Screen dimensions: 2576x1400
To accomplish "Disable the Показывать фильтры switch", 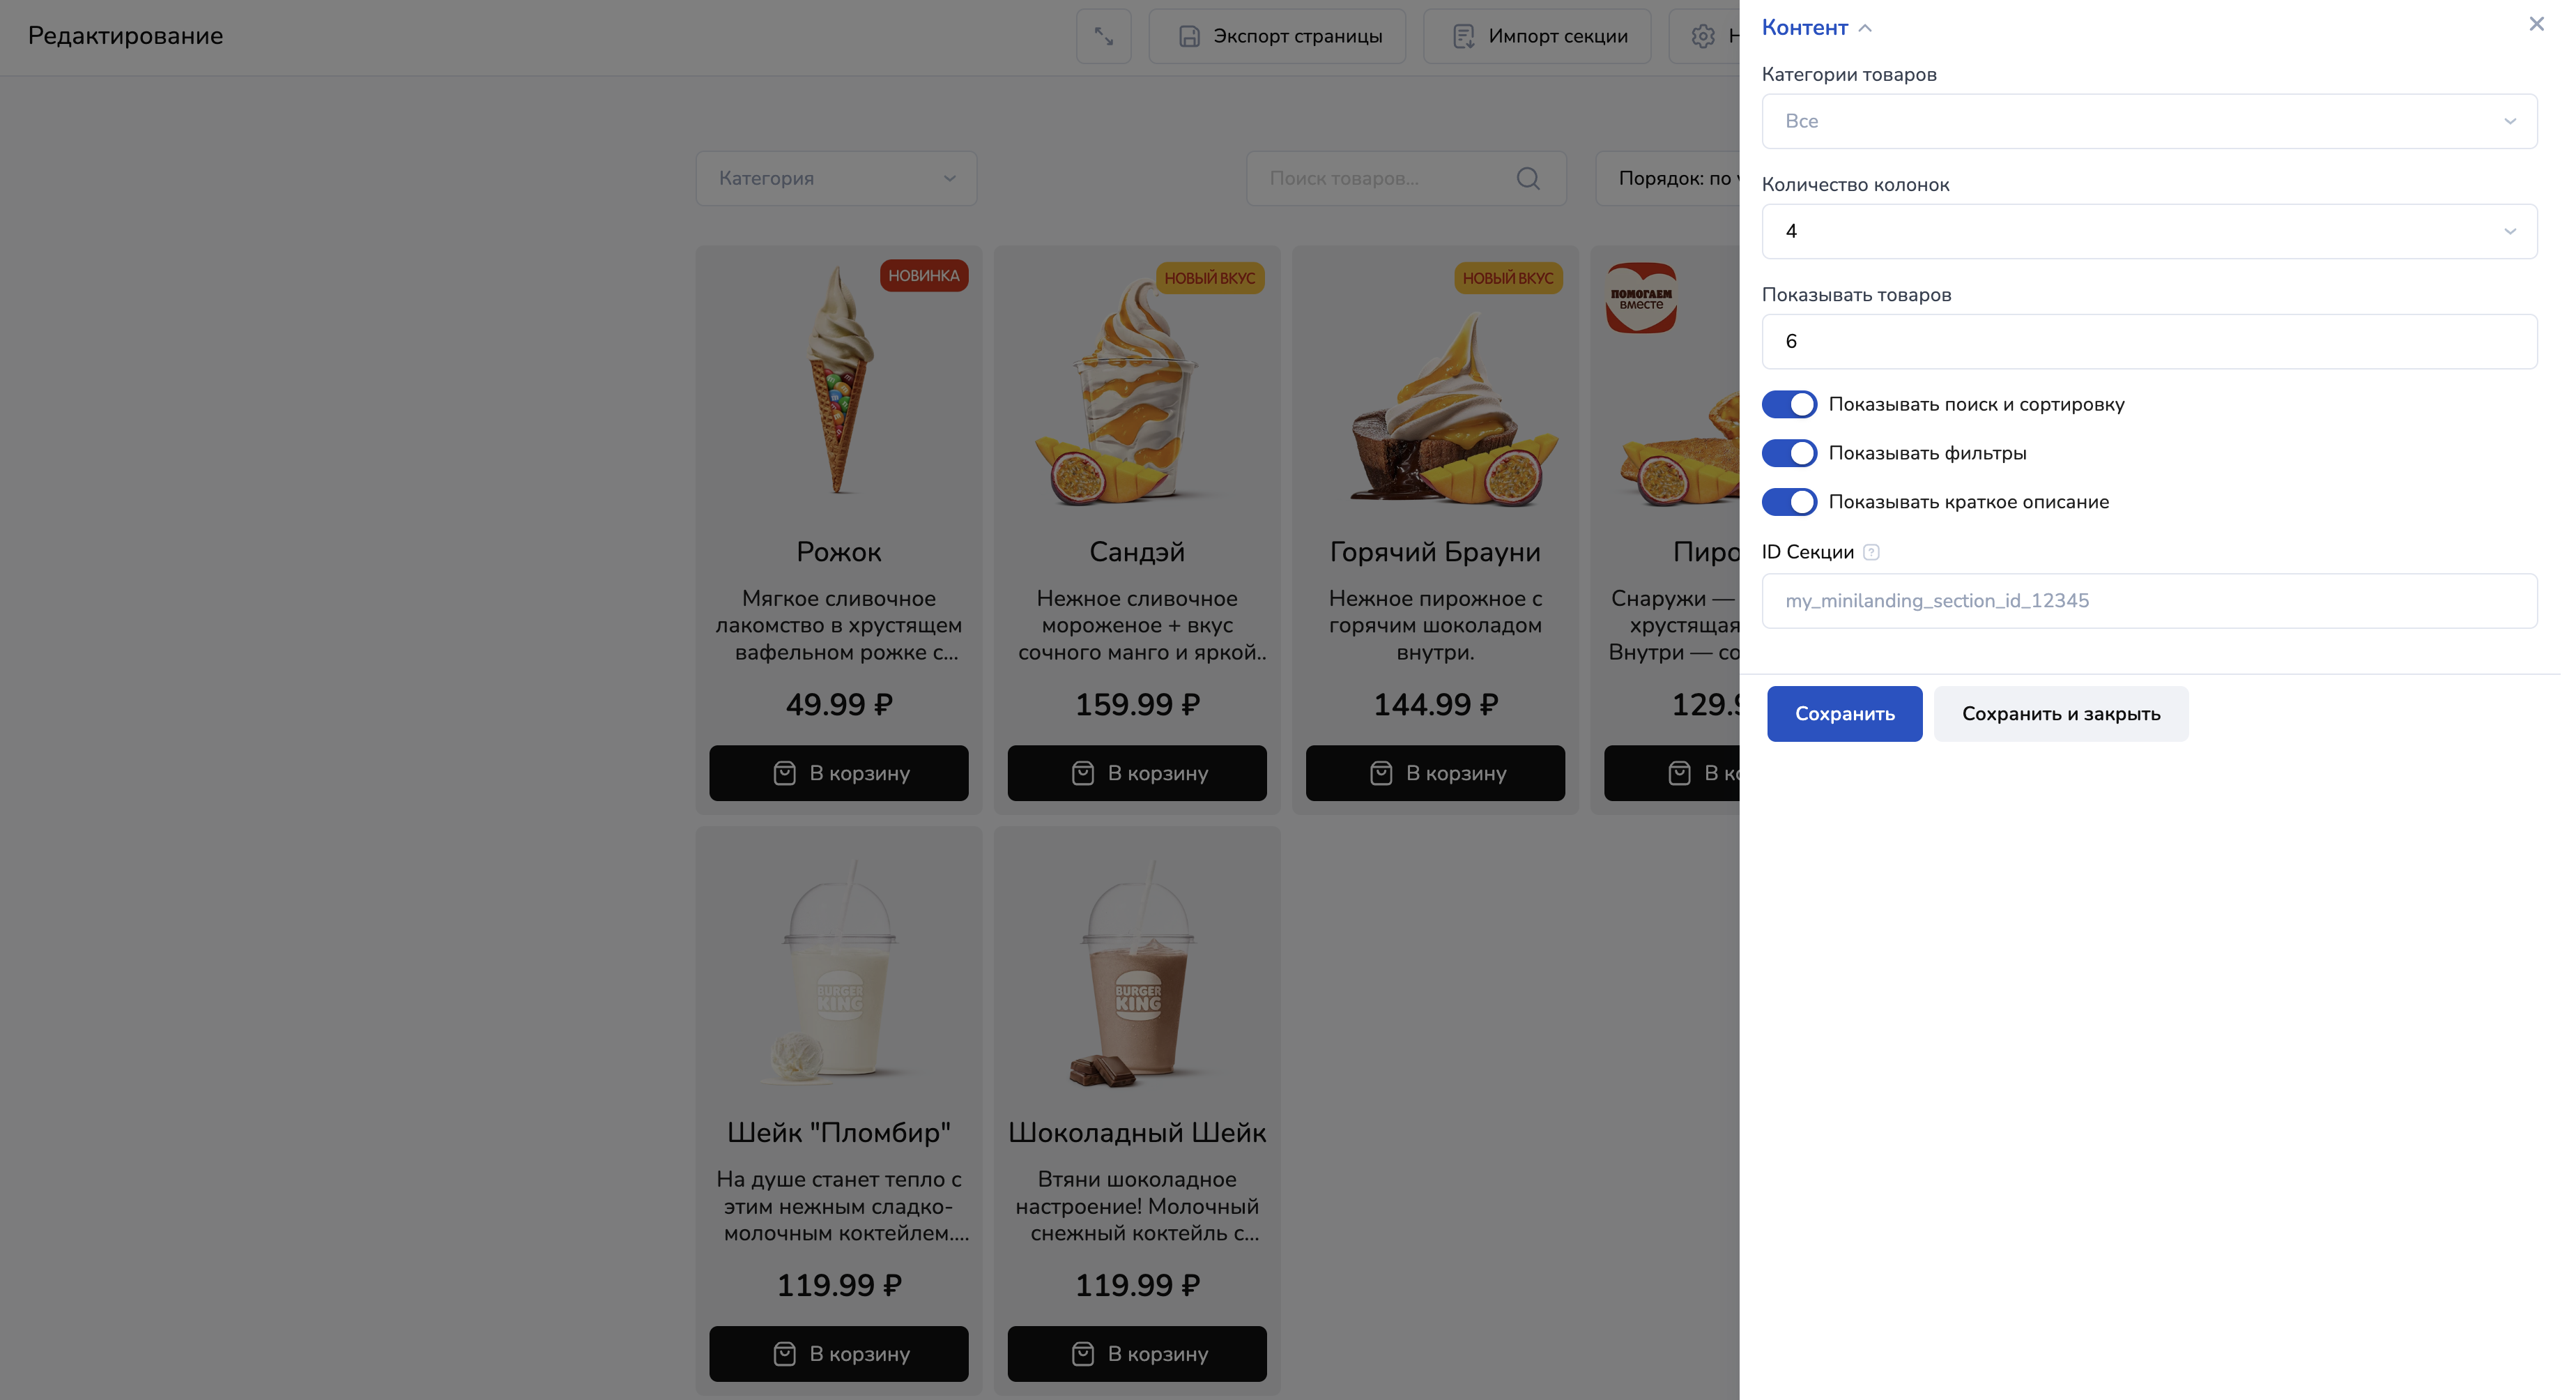I will coord(1788,453).
